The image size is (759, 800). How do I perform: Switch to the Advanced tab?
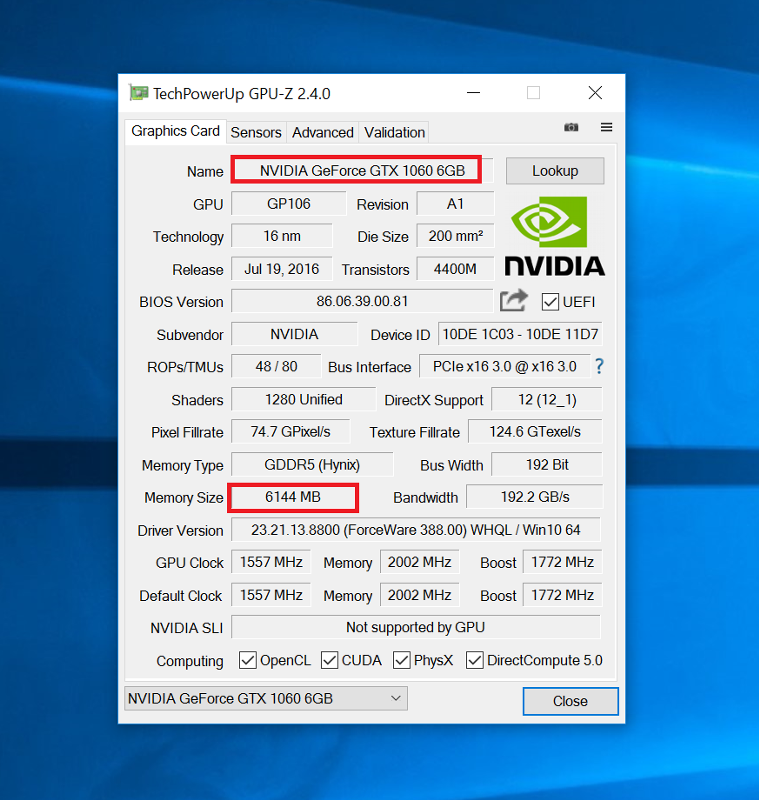(323, 133)
